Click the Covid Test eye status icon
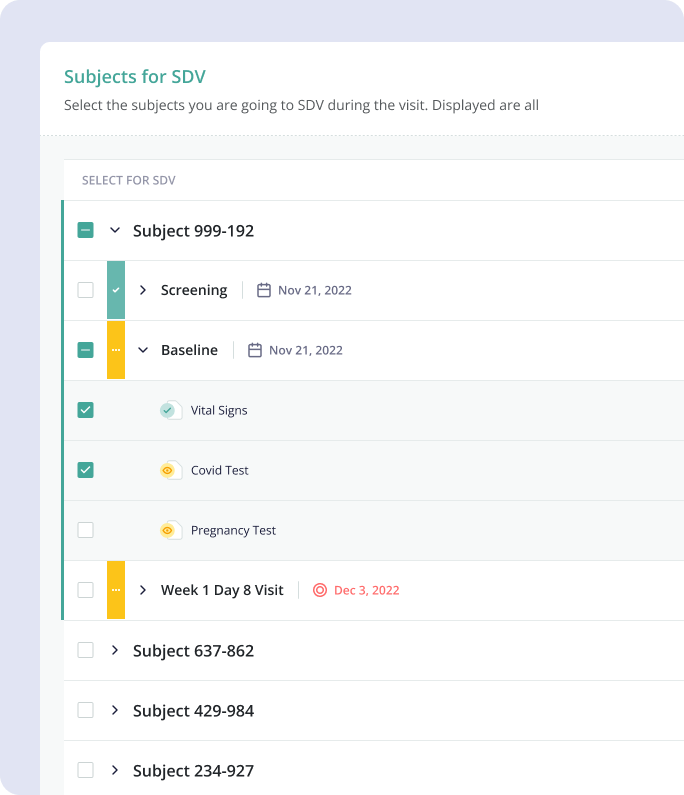 coord(169,470)
